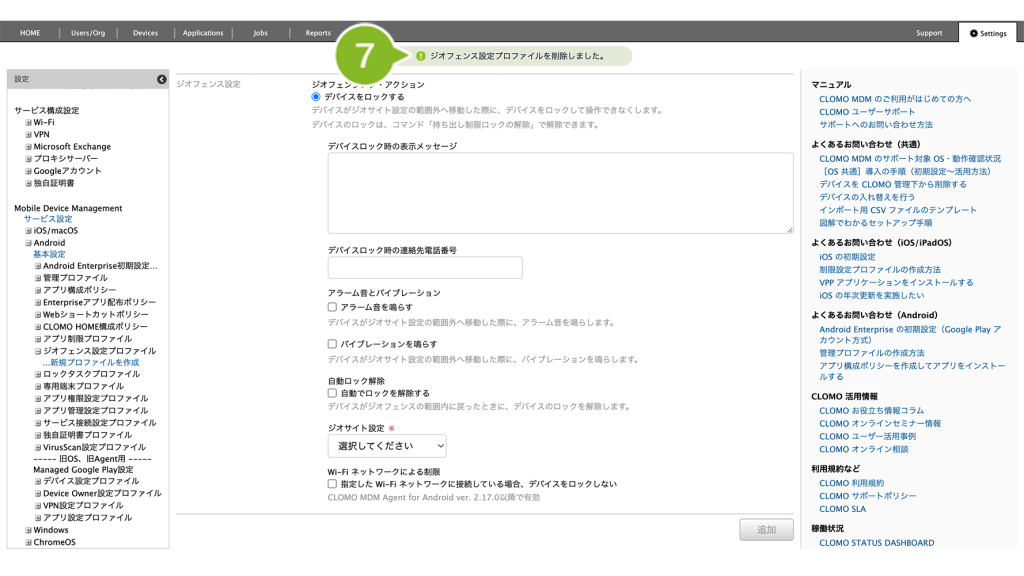Expand the ChromeOS tree node icon

pos(29,542)
